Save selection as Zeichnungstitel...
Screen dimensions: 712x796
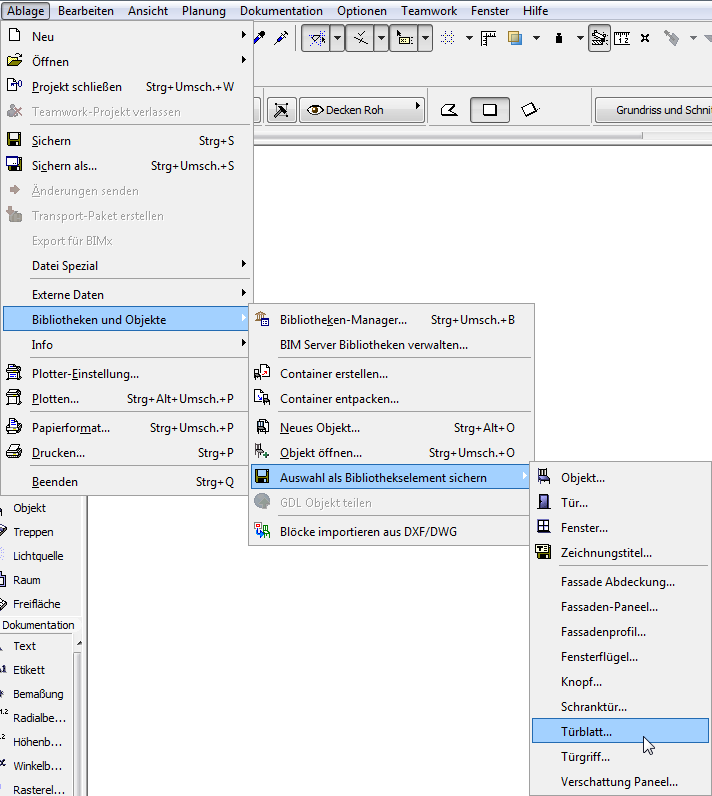[x=620, y=553]
